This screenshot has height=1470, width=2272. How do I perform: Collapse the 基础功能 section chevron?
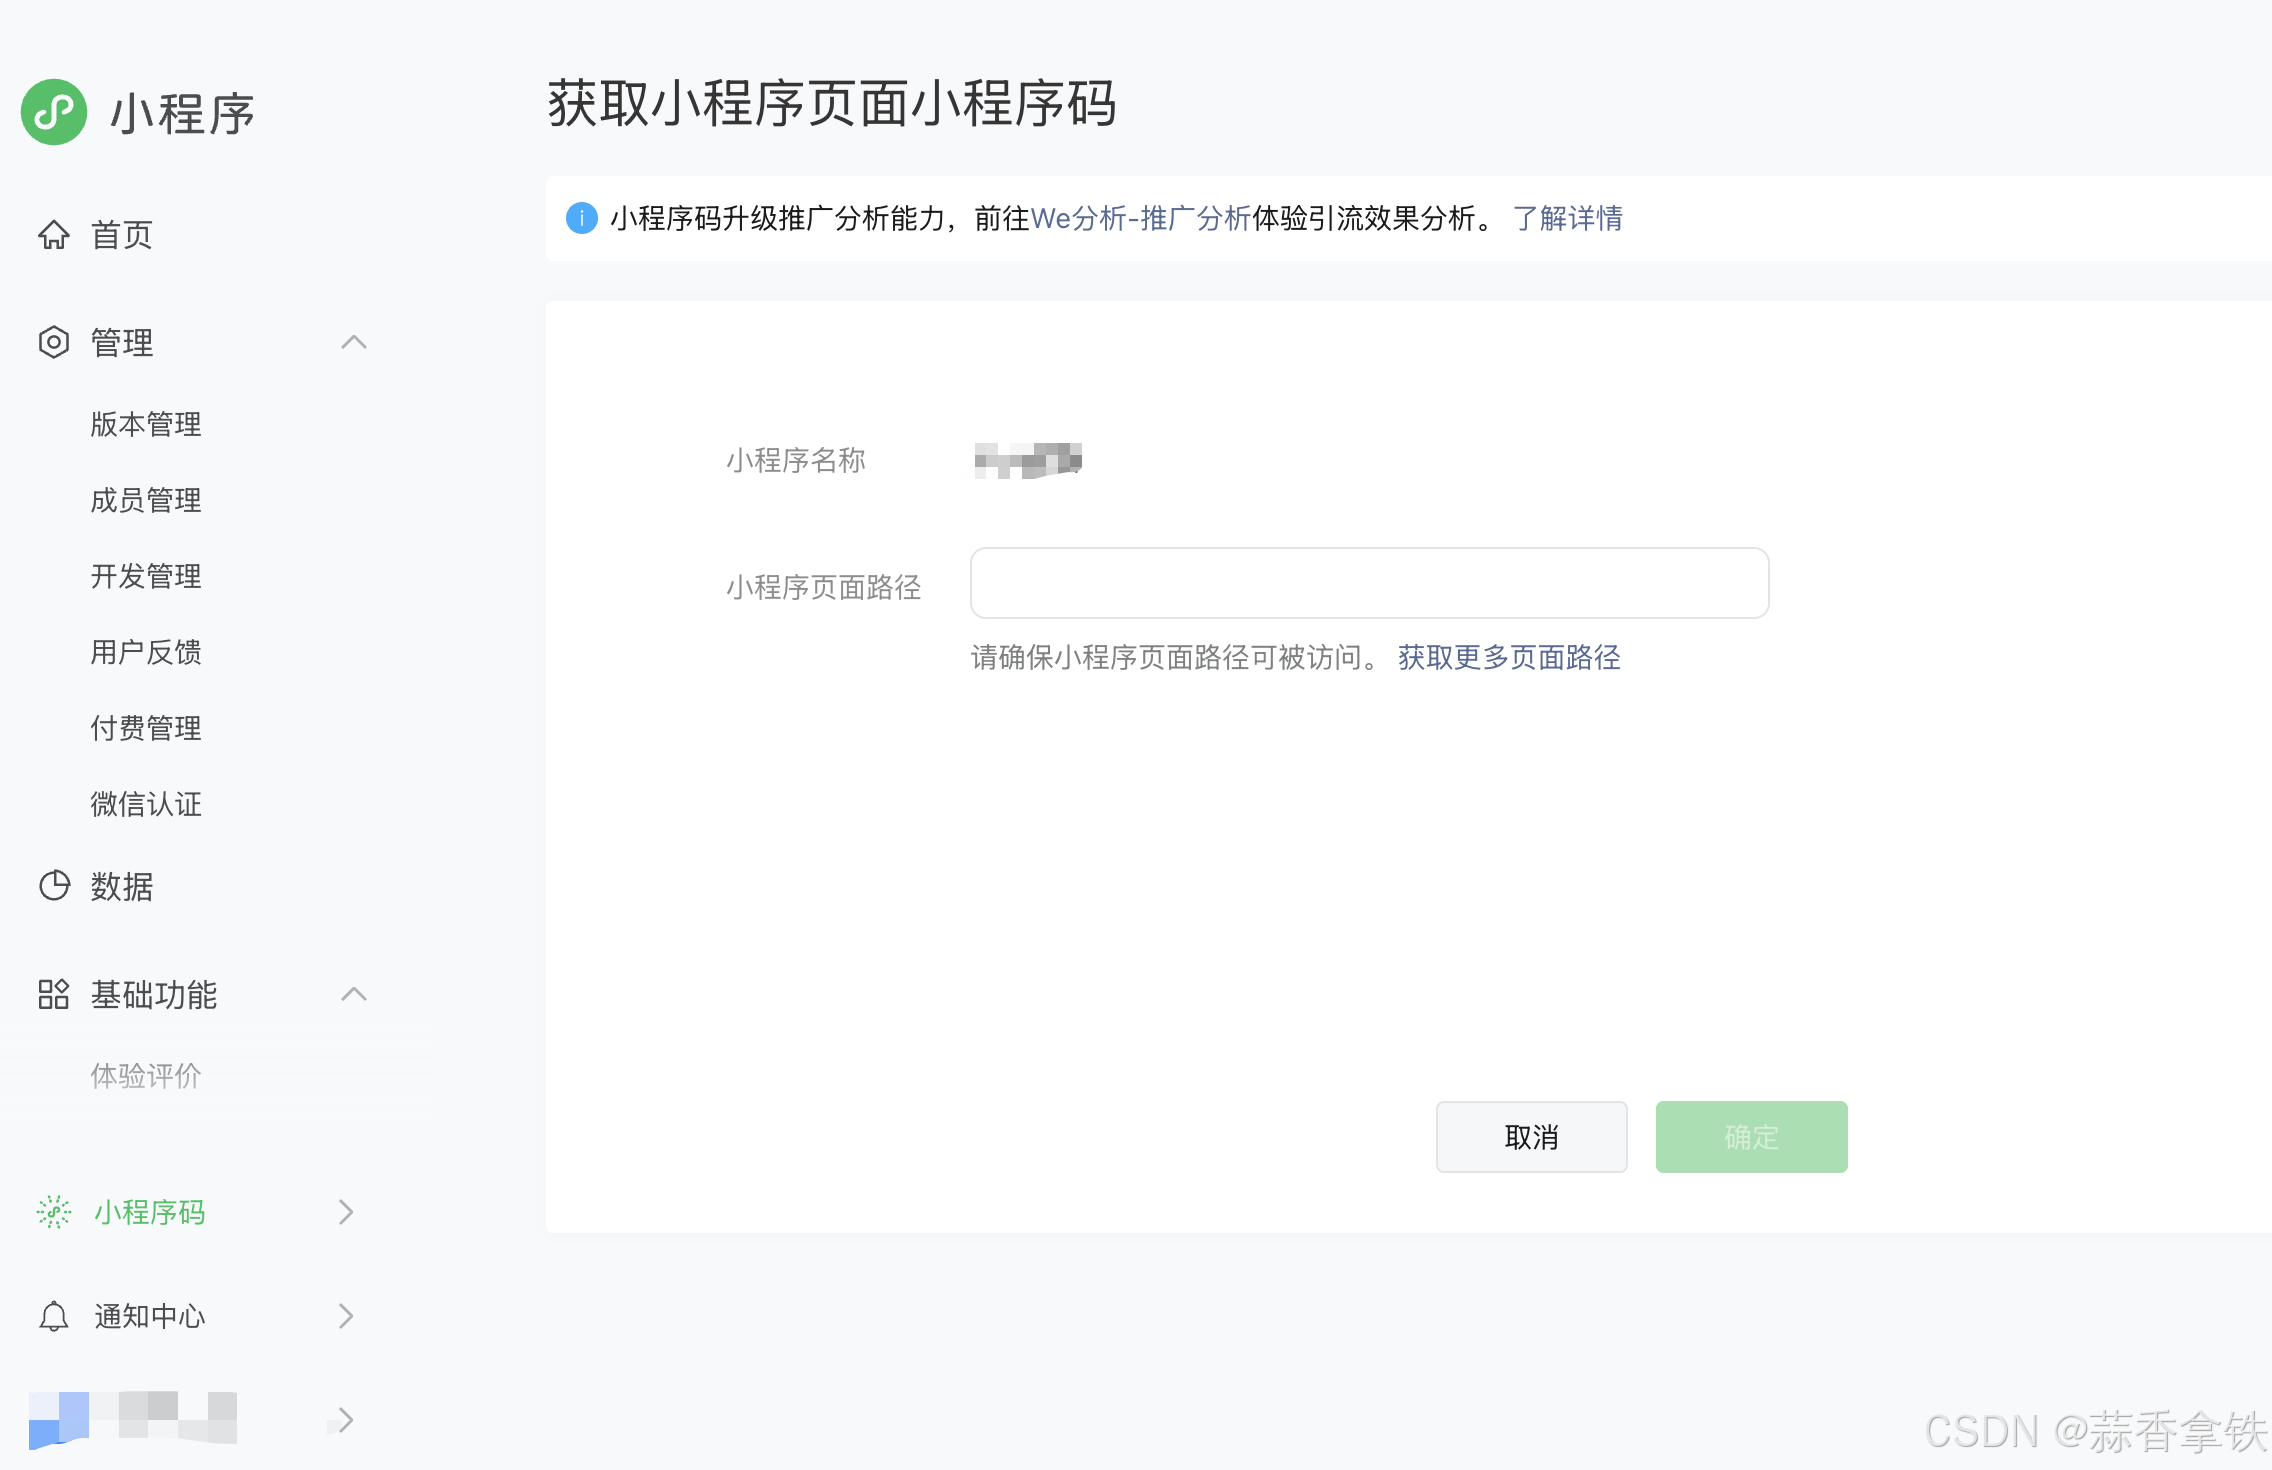coord(354,994)
